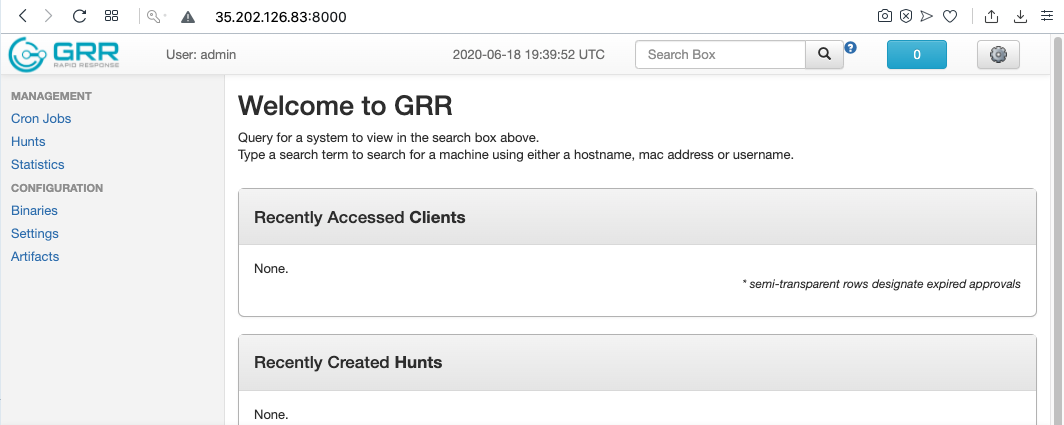Open Statistics in the sidebar
The width and height of the screenshot is (1064, 425).
(x=37, y=164)
